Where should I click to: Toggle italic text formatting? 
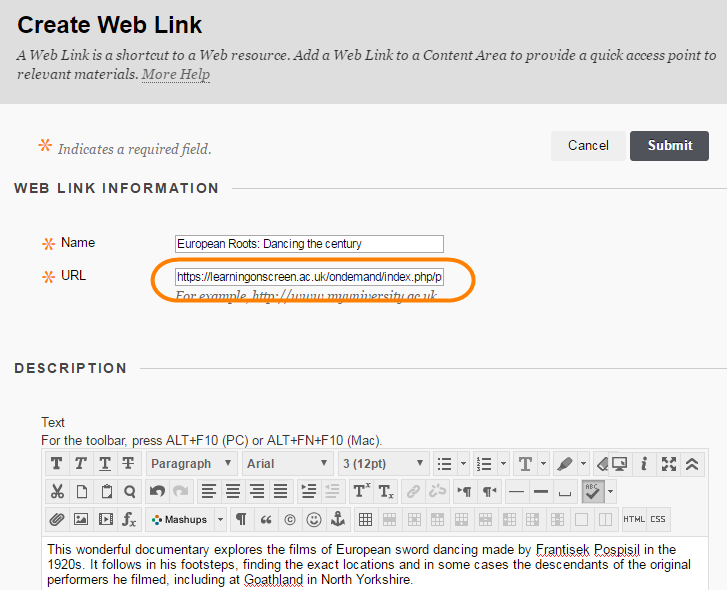(x=81, y=464)
